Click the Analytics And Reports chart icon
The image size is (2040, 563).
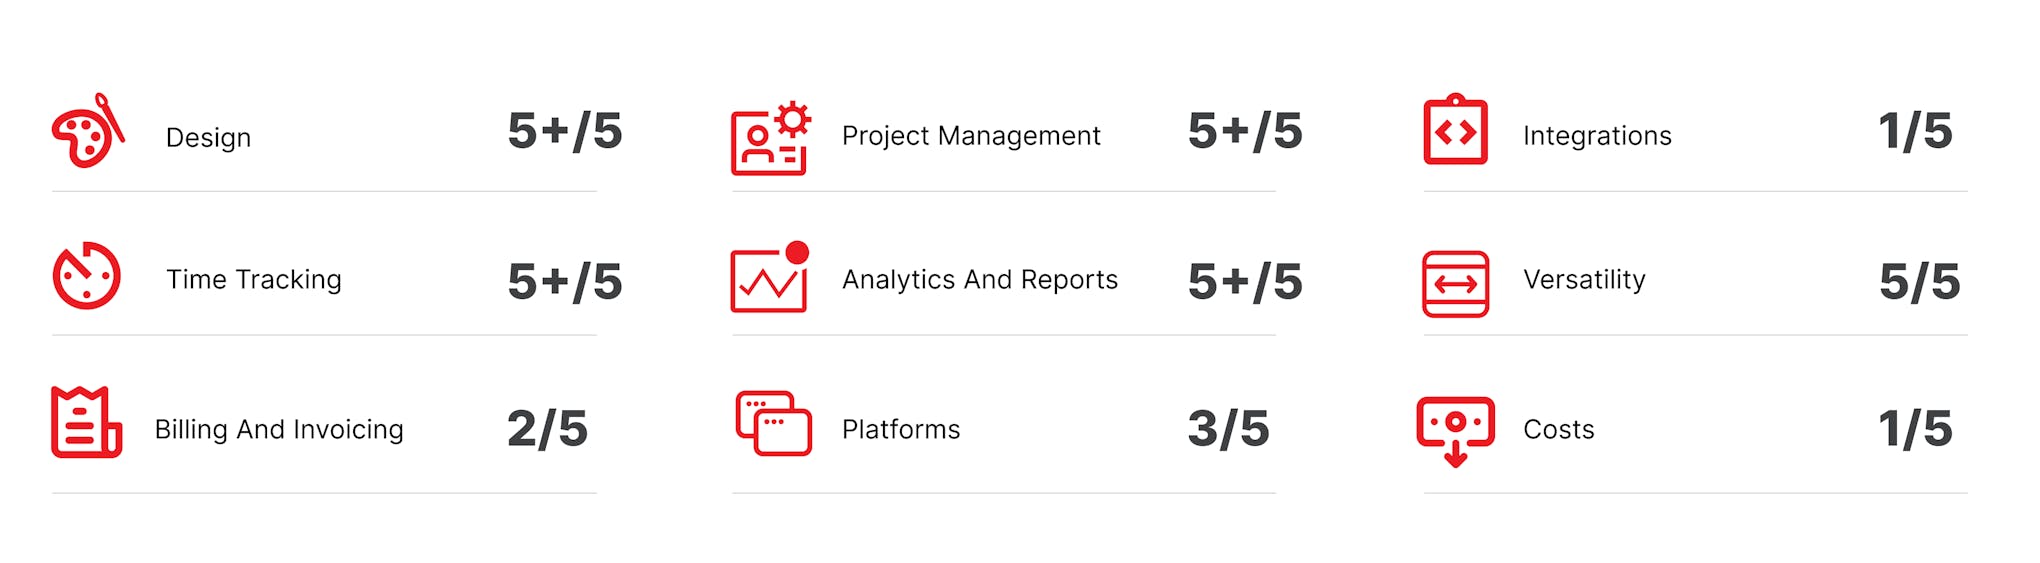pyautogui.click(x=769, y=277)
